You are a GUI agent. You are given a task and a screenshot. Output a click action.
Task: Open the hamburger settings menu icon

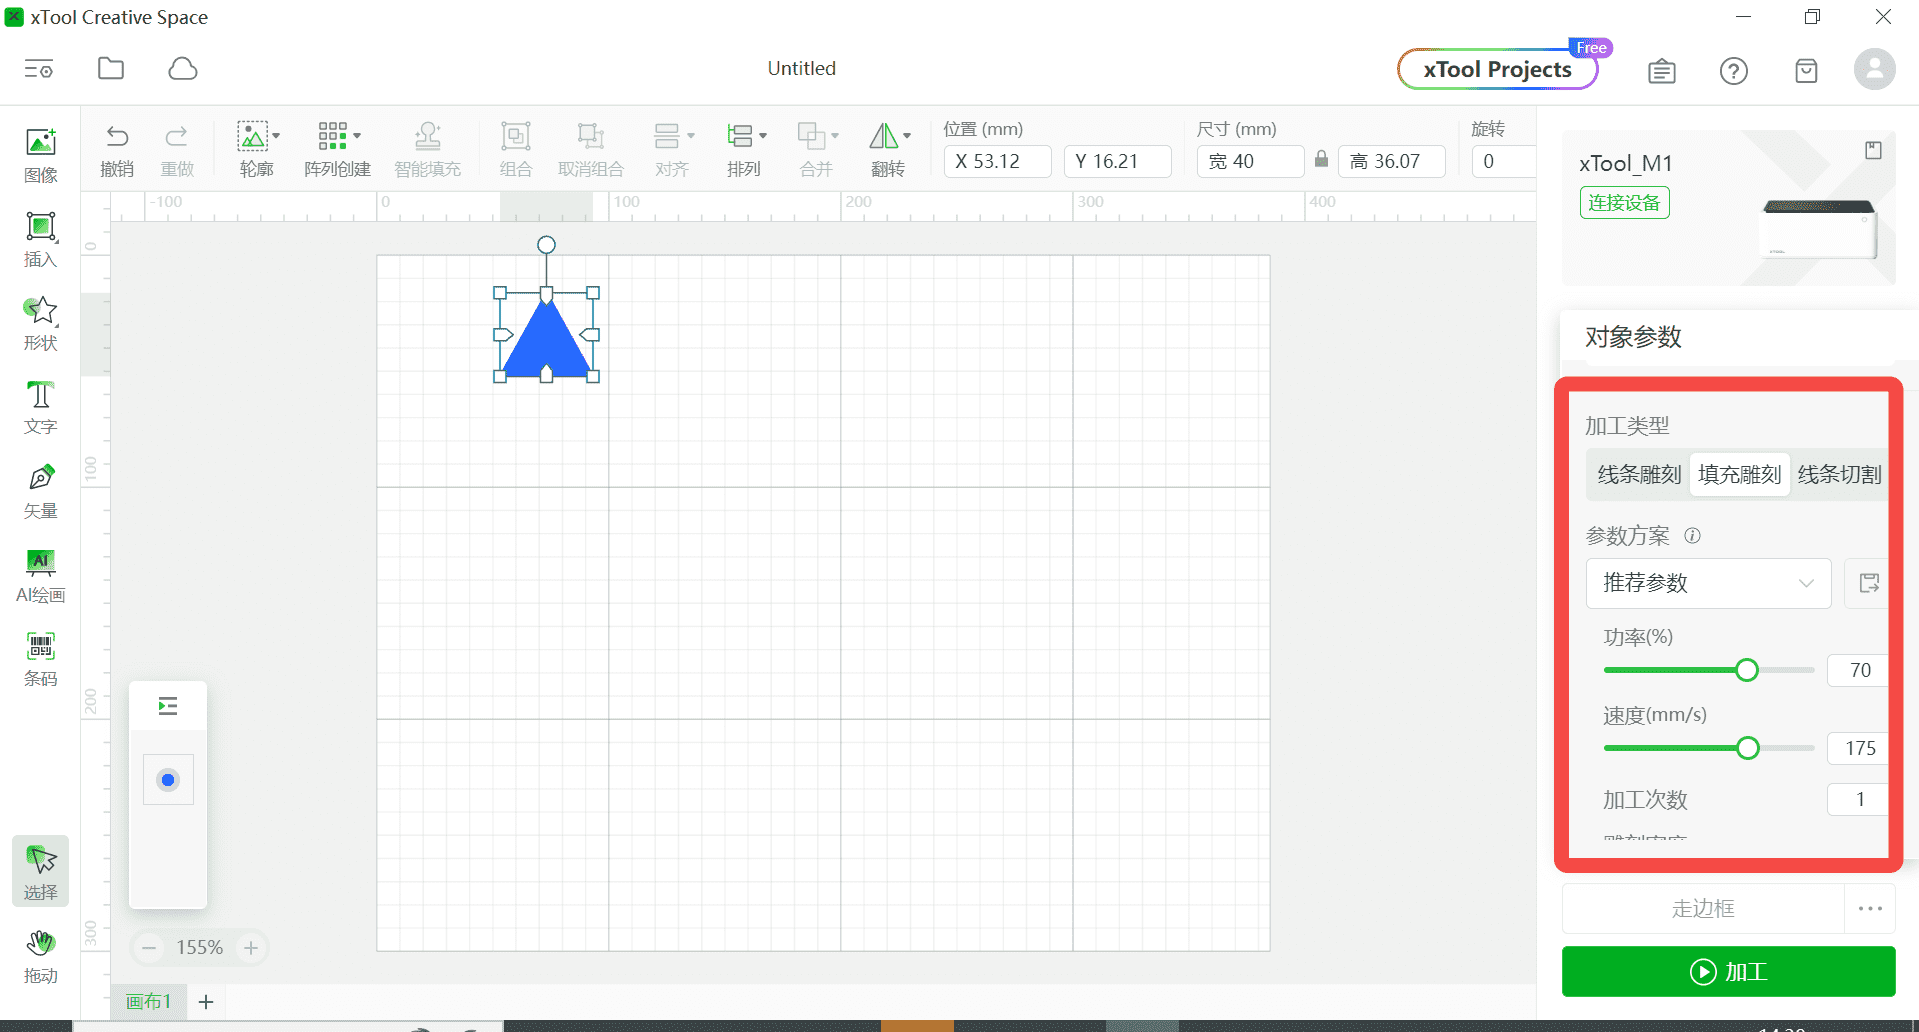coord(39,69)
